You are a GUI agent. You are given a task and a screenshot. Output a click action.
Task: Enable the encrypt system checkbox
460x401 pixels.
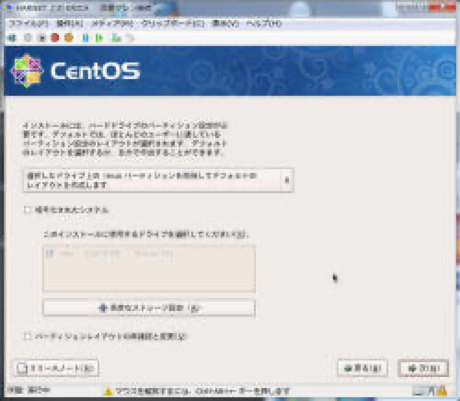[27, 210]
